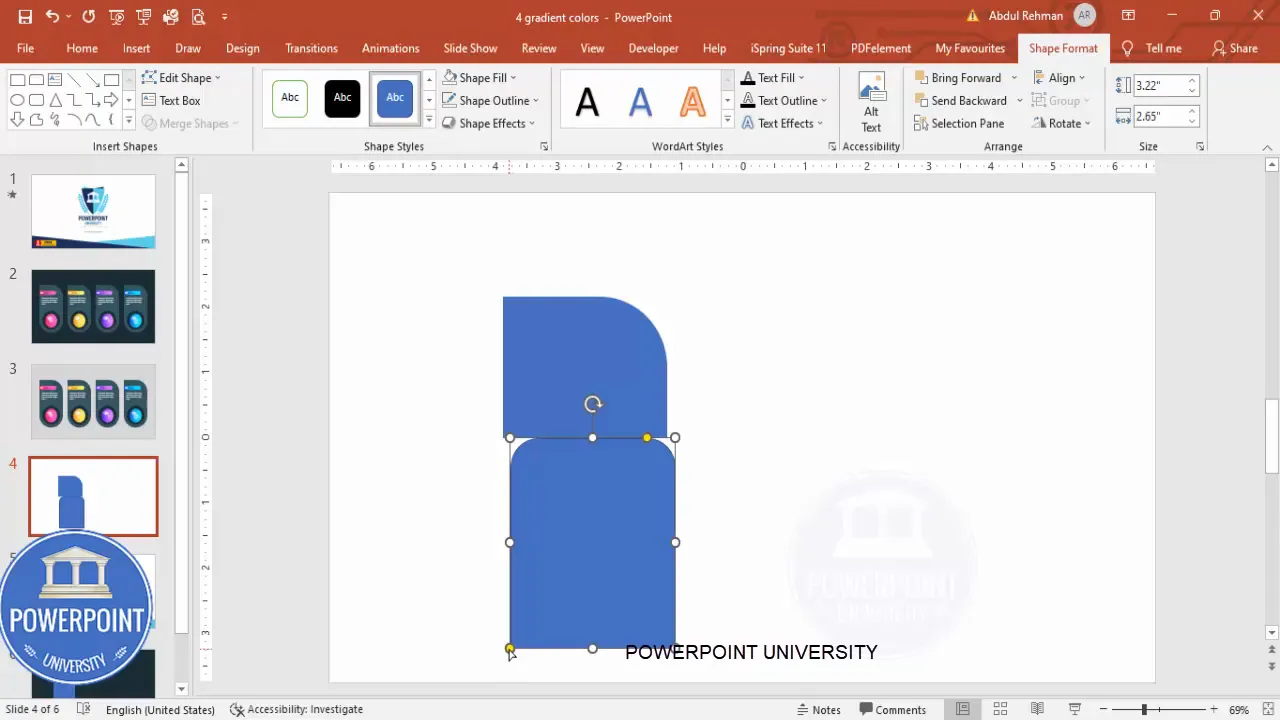Toggle the Comments pane
Image resolution: width=1280 pixels, height=720 pixels.
(893, 709)
